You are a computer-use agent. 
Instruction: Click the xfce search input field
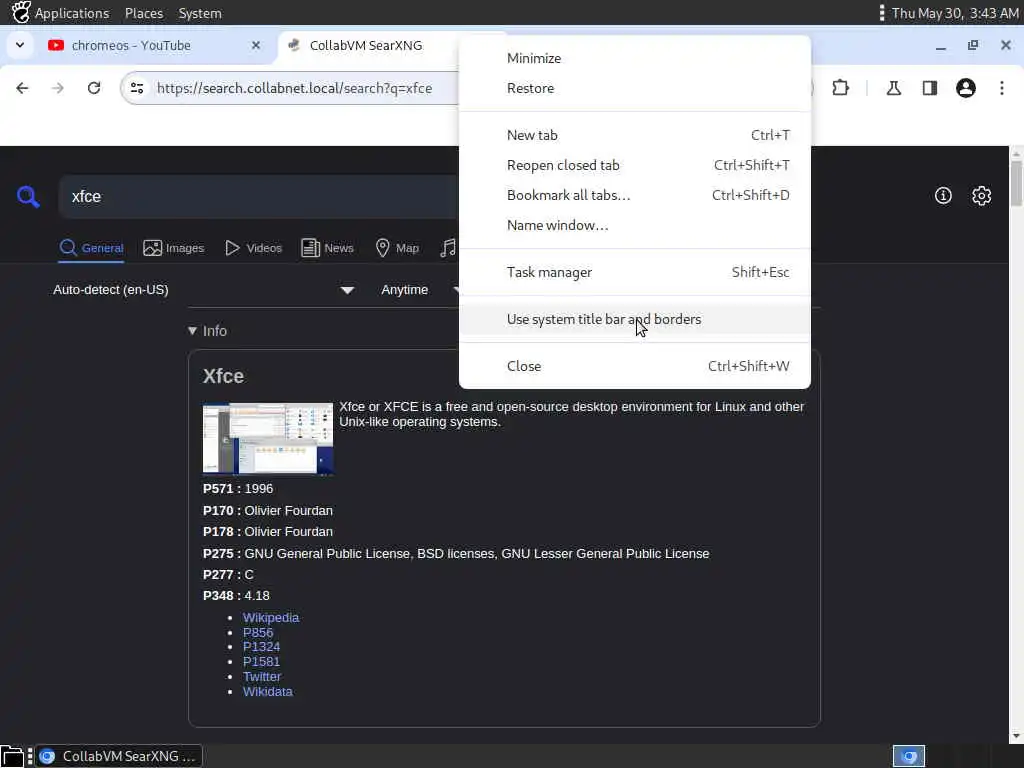click(261, 197)
